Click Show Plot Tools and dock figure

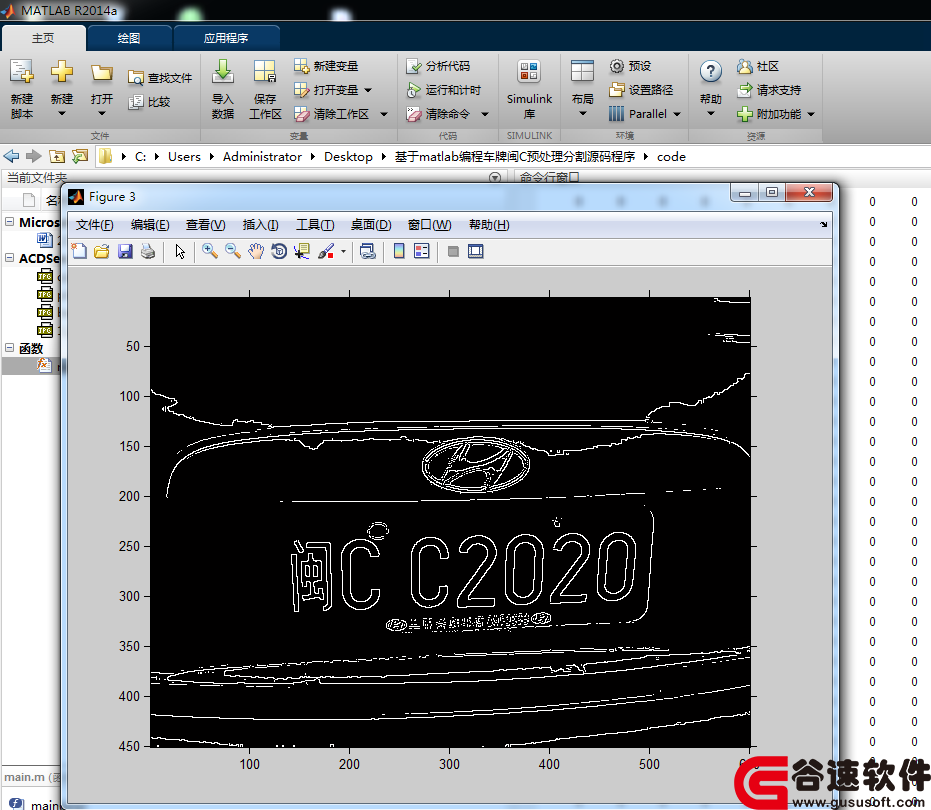click(476, 251)
